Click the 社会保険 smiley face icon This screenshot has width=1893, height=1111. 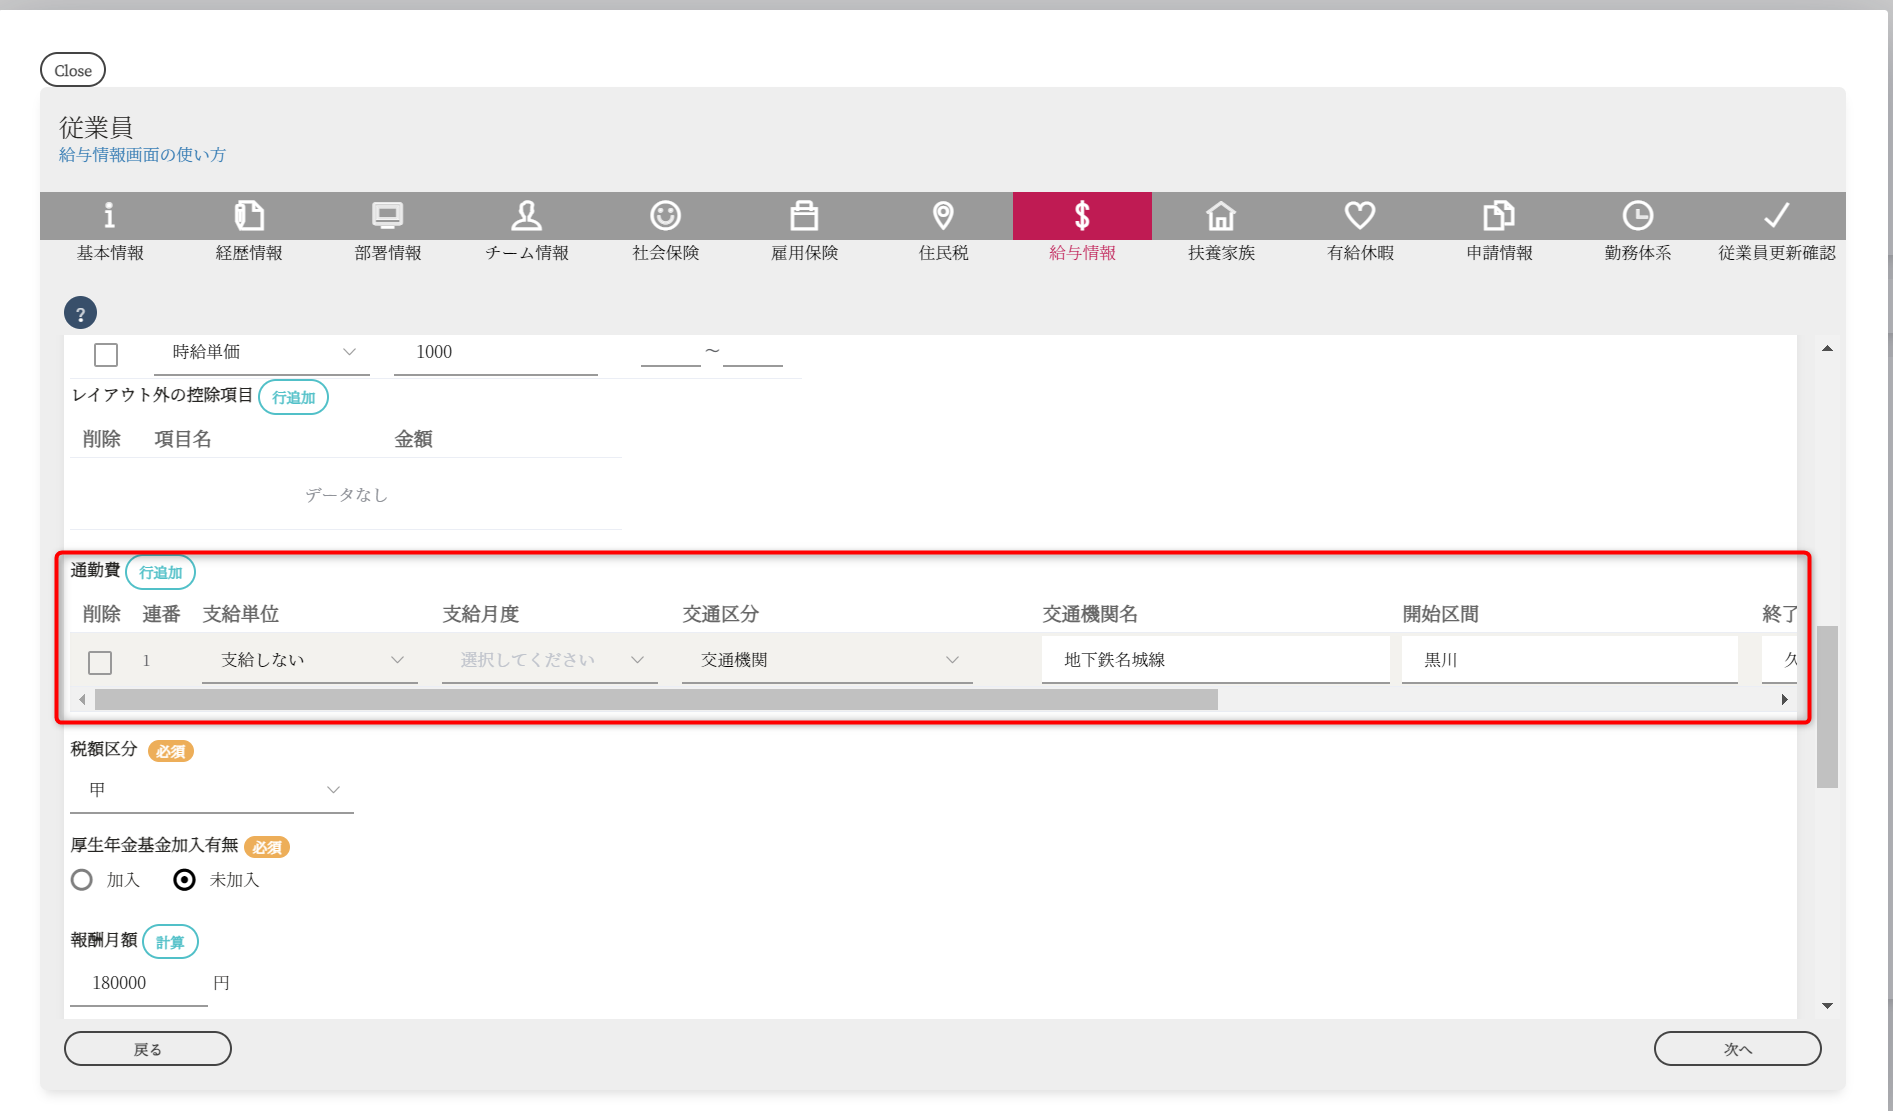pyautogui.click(x=666, y=215)
